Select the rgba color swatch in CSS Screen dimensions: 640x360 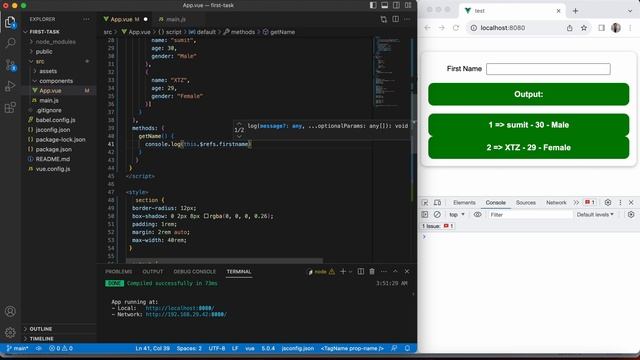tap(206, 216)
